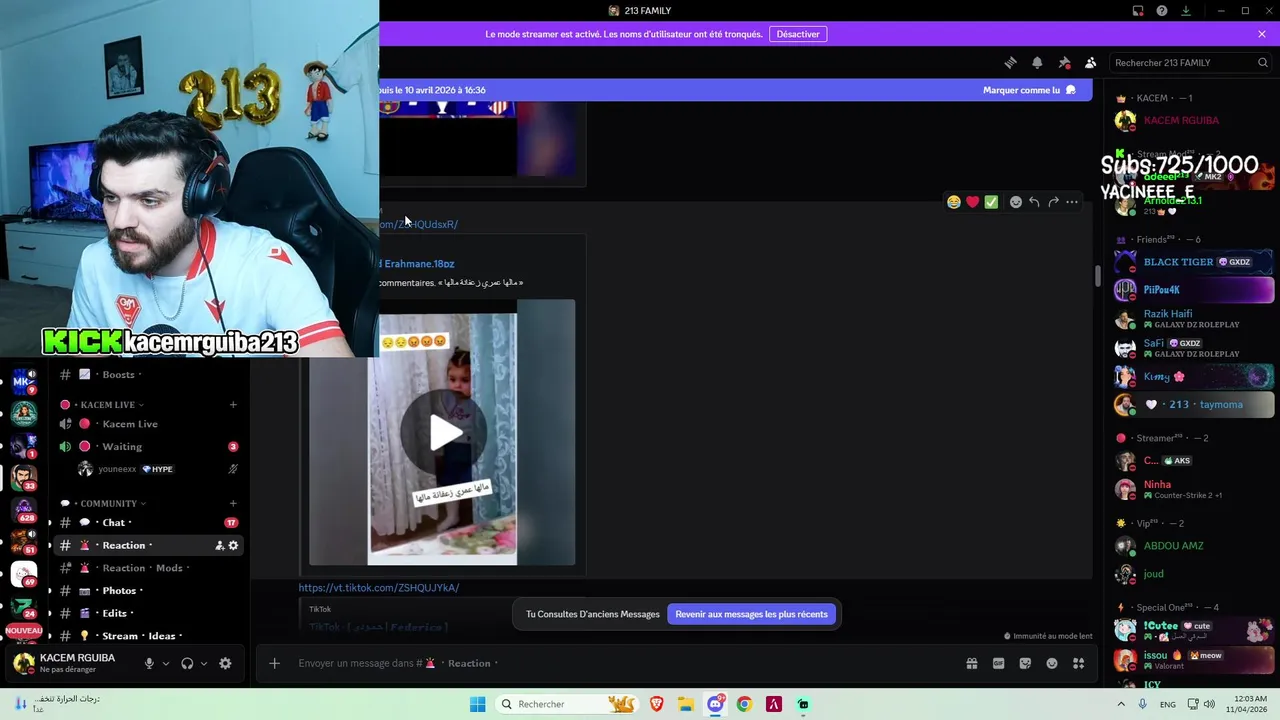Open the sticker picker
The width and height of the screenshot is (1280, 720).
coord(1025,663)
